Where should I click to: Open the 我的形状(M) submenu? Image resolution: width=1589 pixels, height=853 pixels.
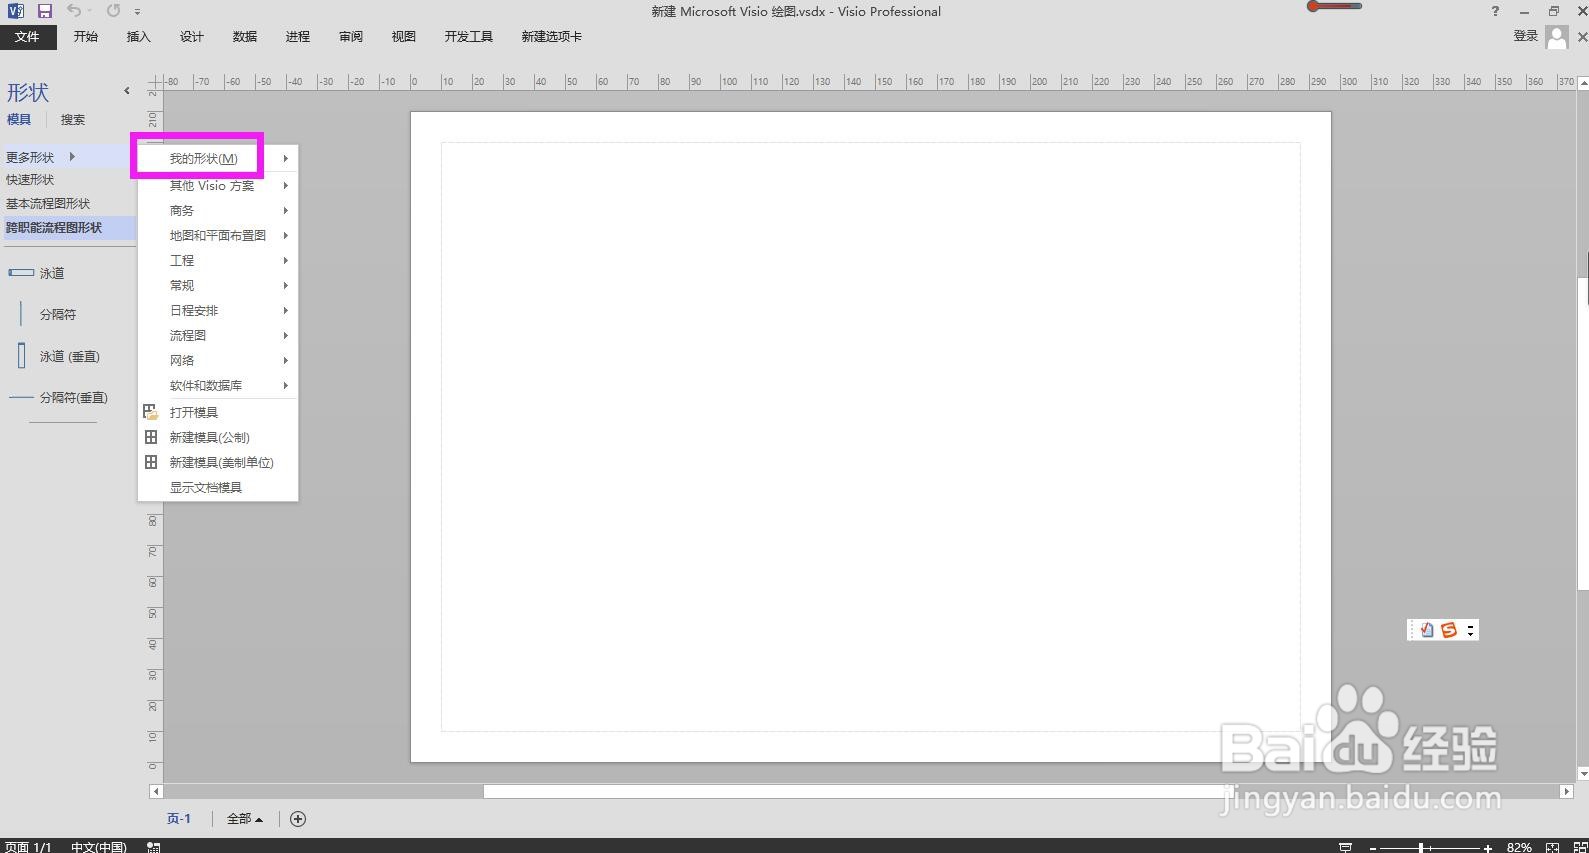point(218,159)
